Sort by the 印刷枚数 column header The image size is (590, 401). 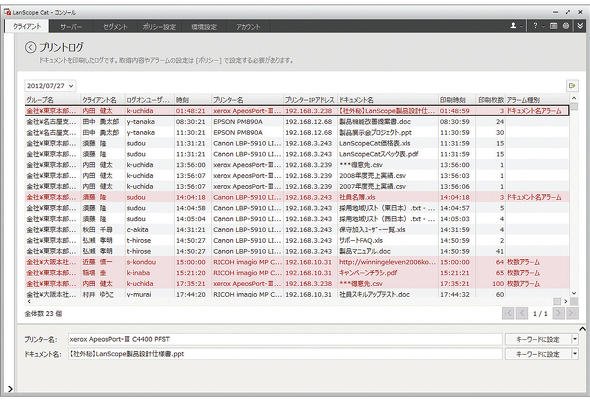(491, 100)
